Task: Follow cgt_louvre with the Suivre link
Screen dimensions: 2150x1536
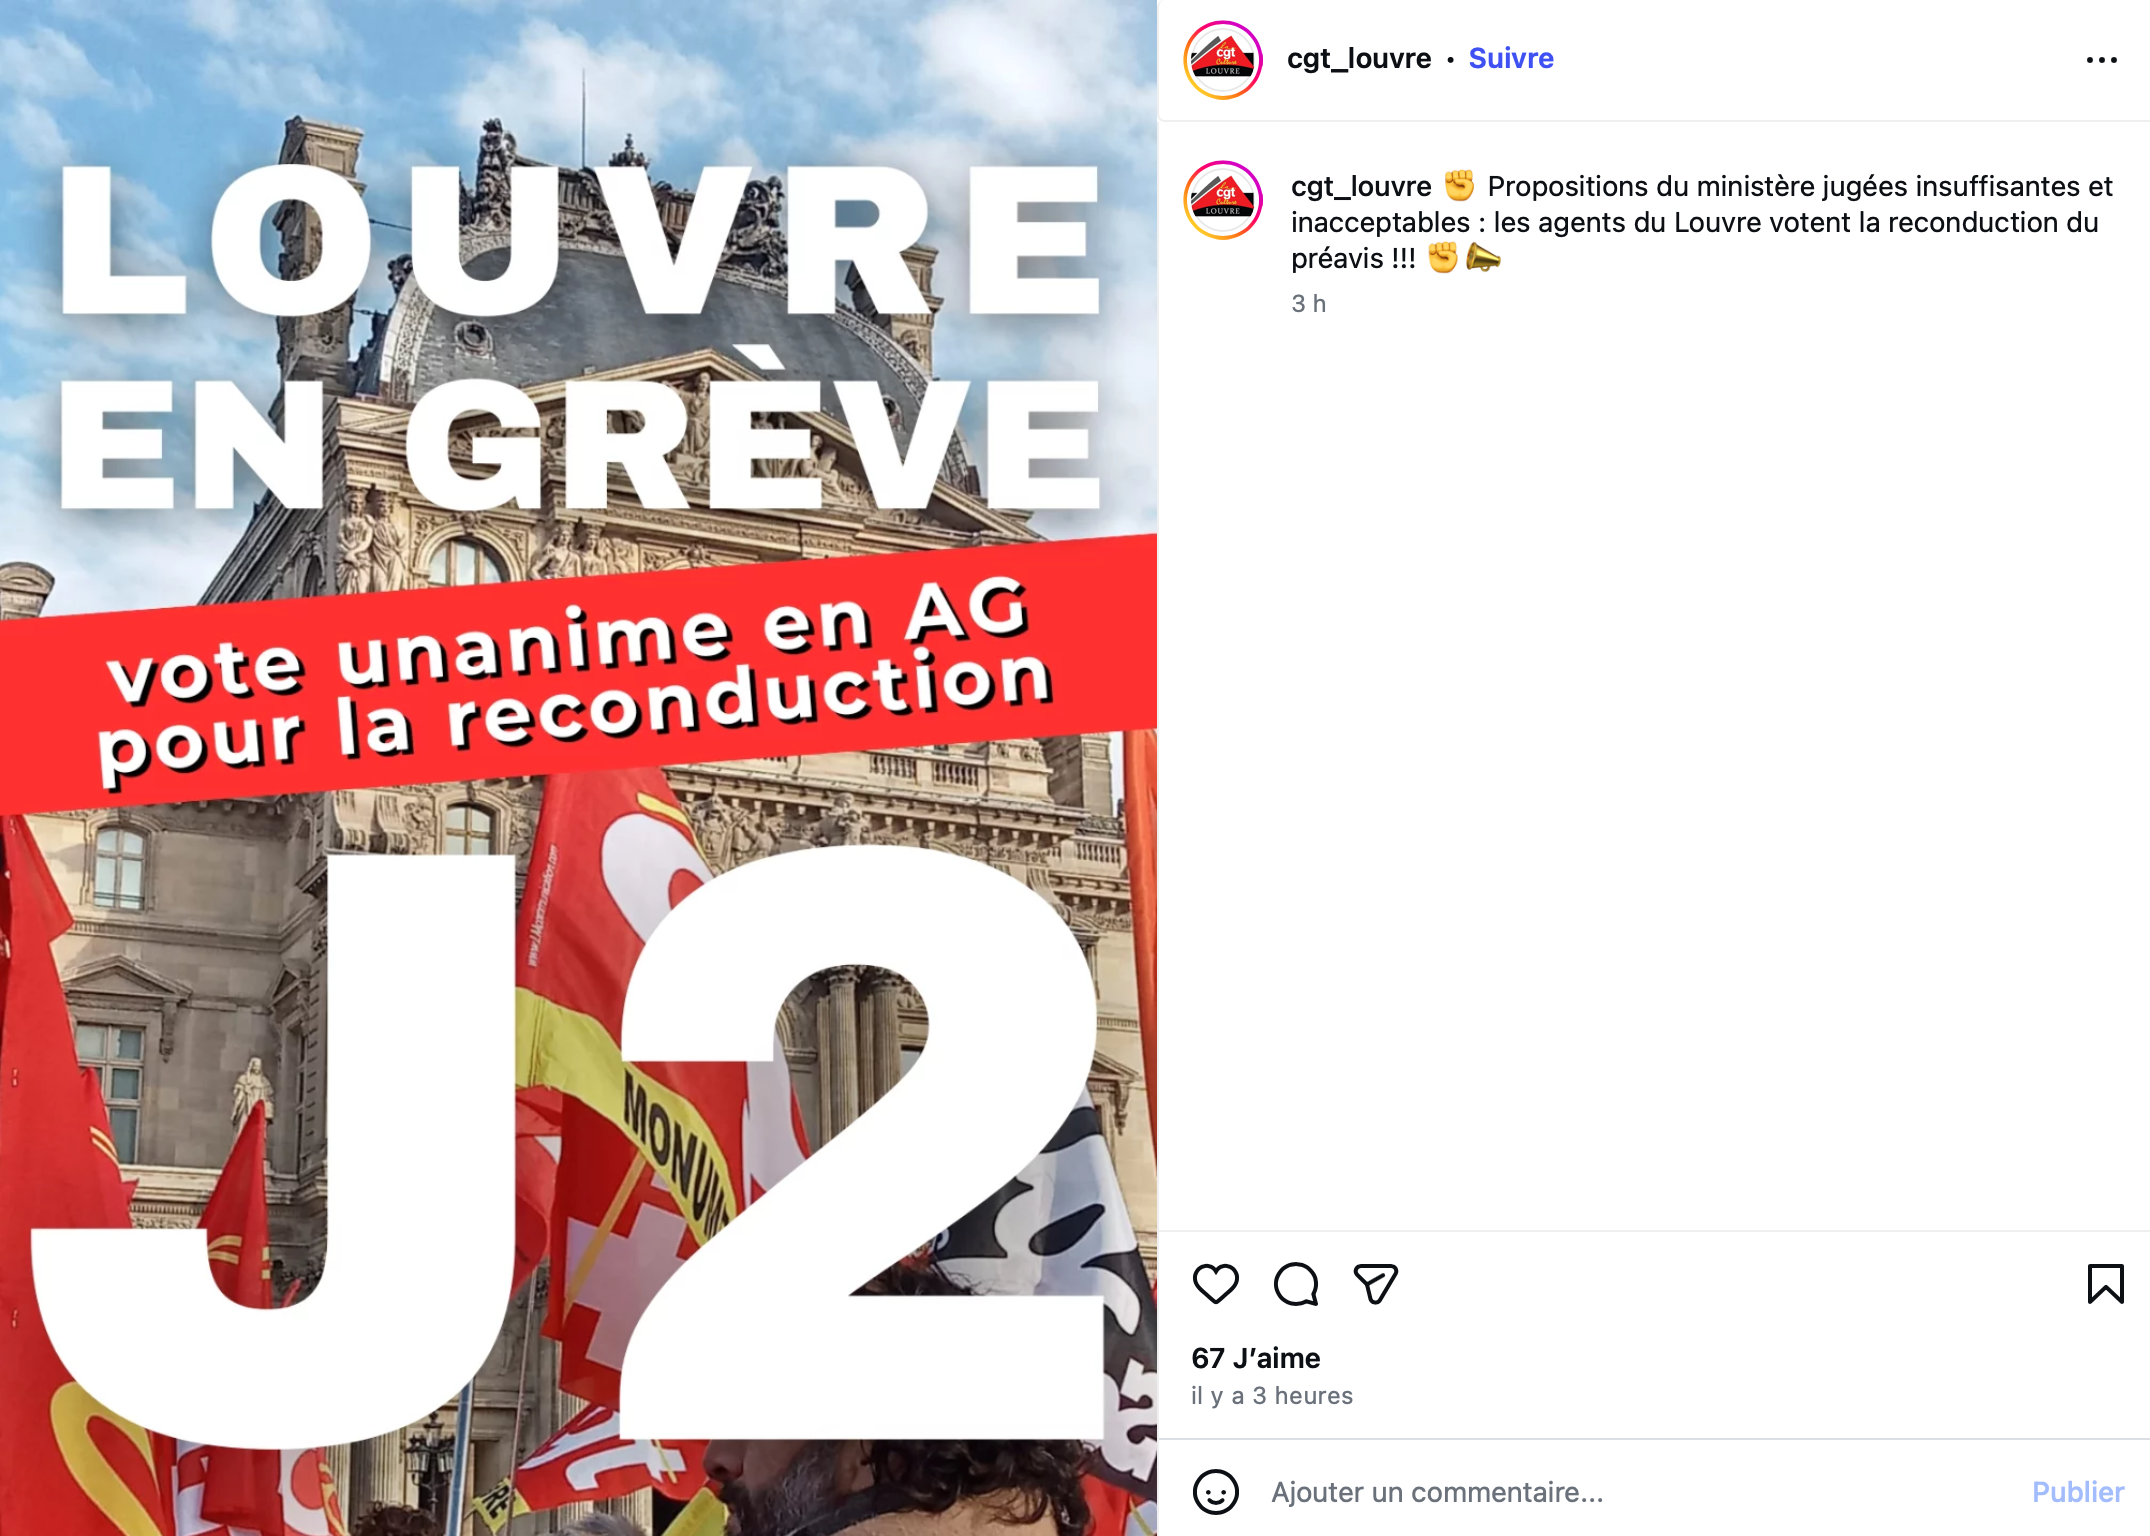Action: [1510, 58]
